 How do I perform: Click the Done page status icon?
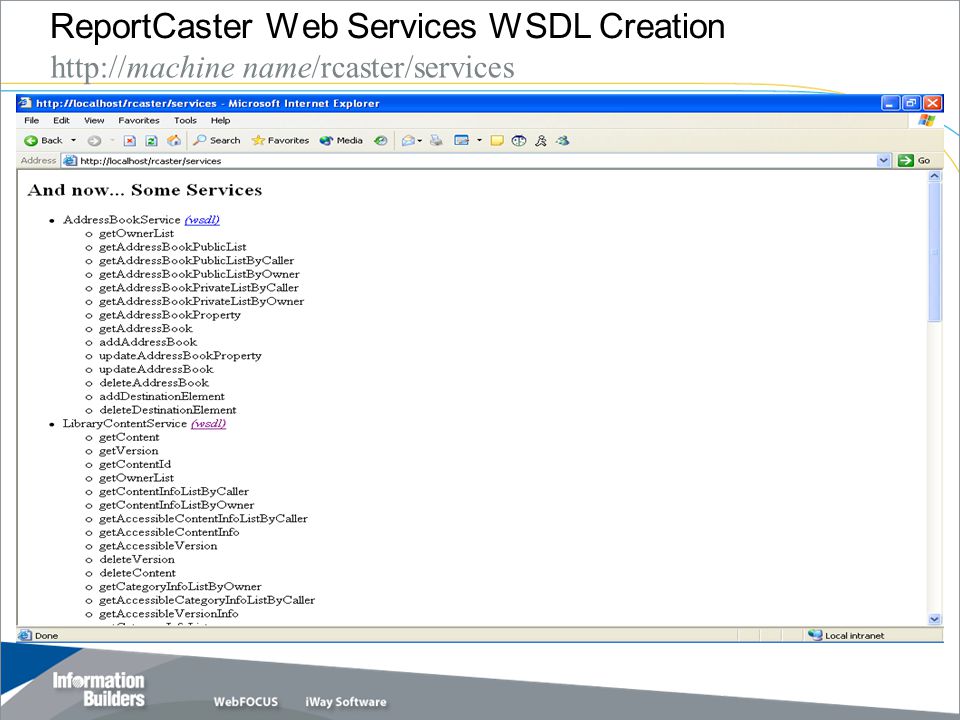point(24,635)
